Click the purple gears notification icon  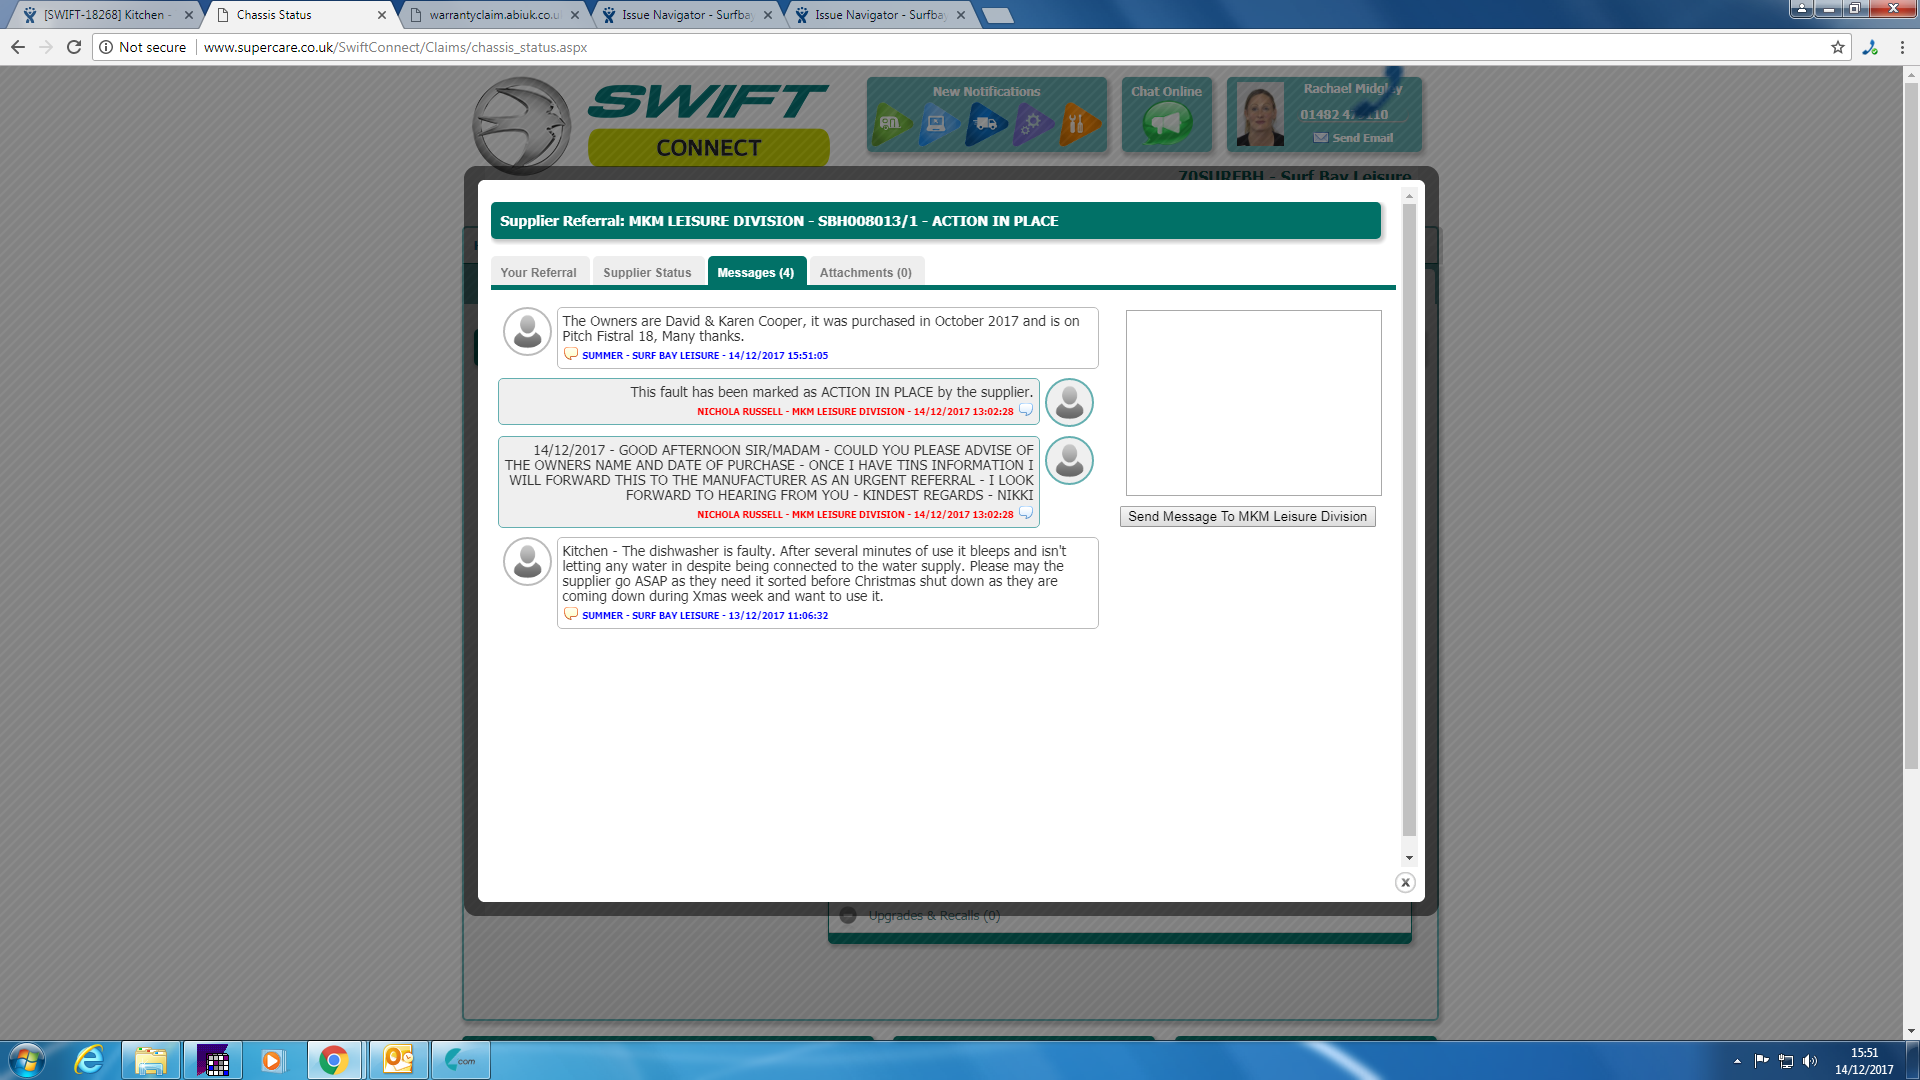(x=1032, y=124)
